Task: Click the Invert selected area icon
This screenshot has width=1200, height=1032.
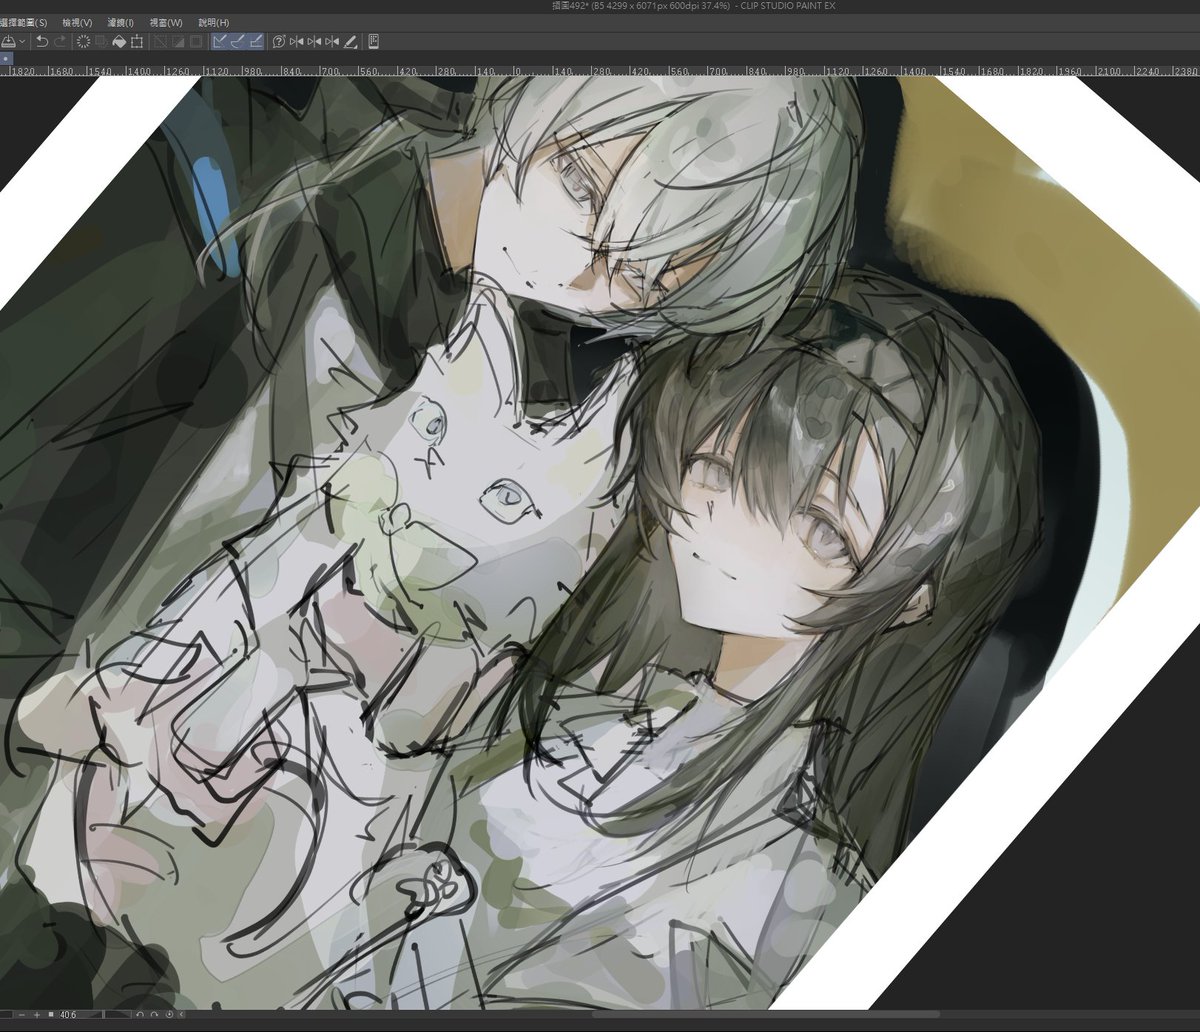Action: pos(178,41)
